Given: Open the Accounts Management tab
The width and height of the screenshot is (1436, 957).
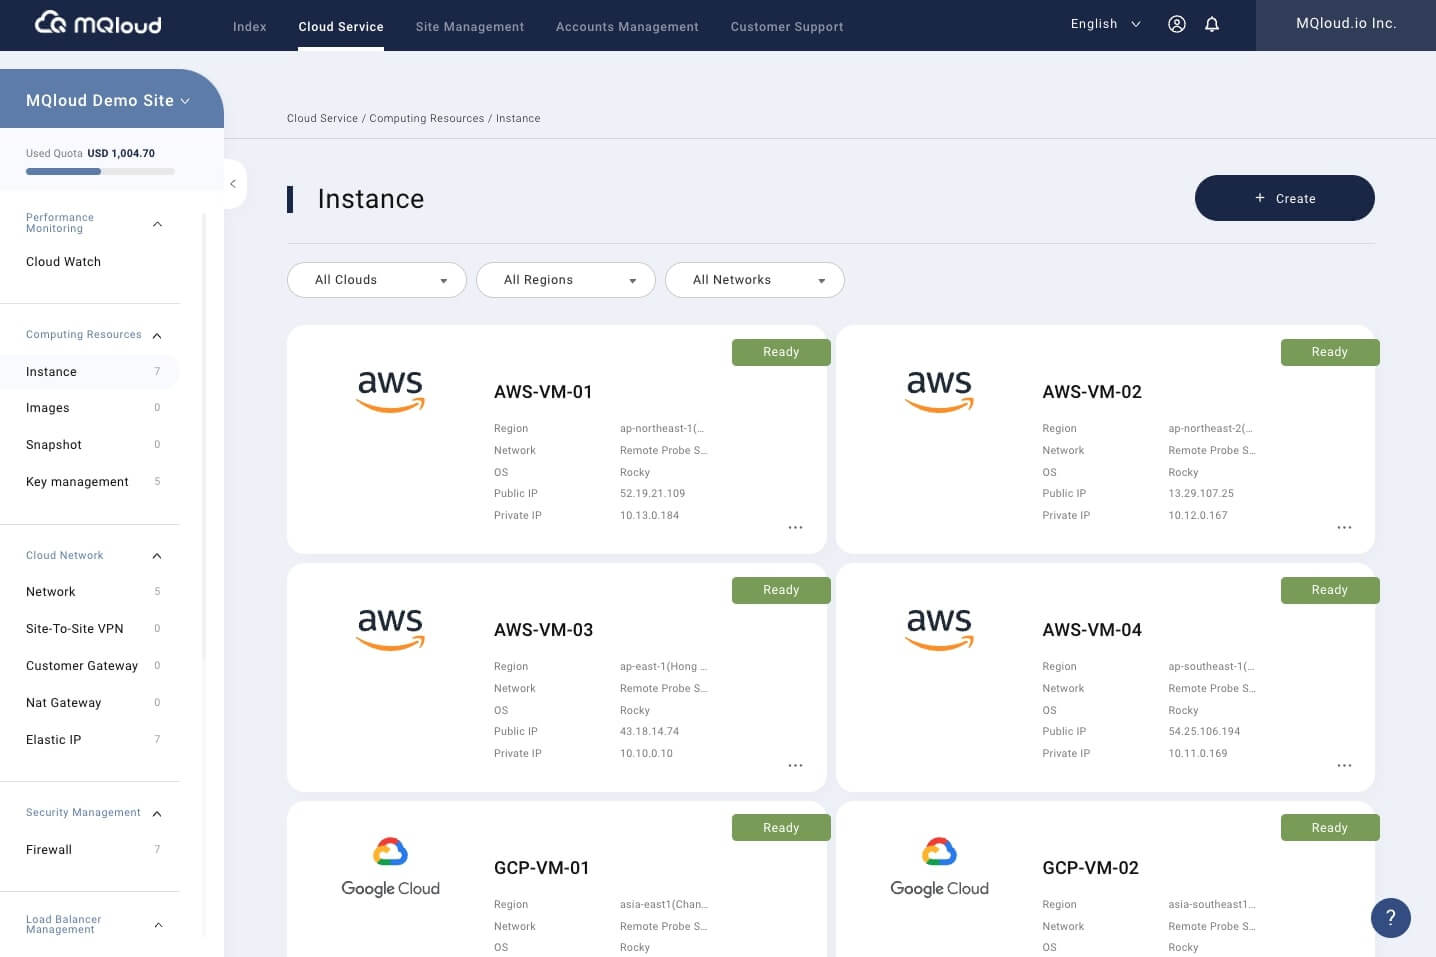Looking at the screenshot, I should [x=627, y=27].
